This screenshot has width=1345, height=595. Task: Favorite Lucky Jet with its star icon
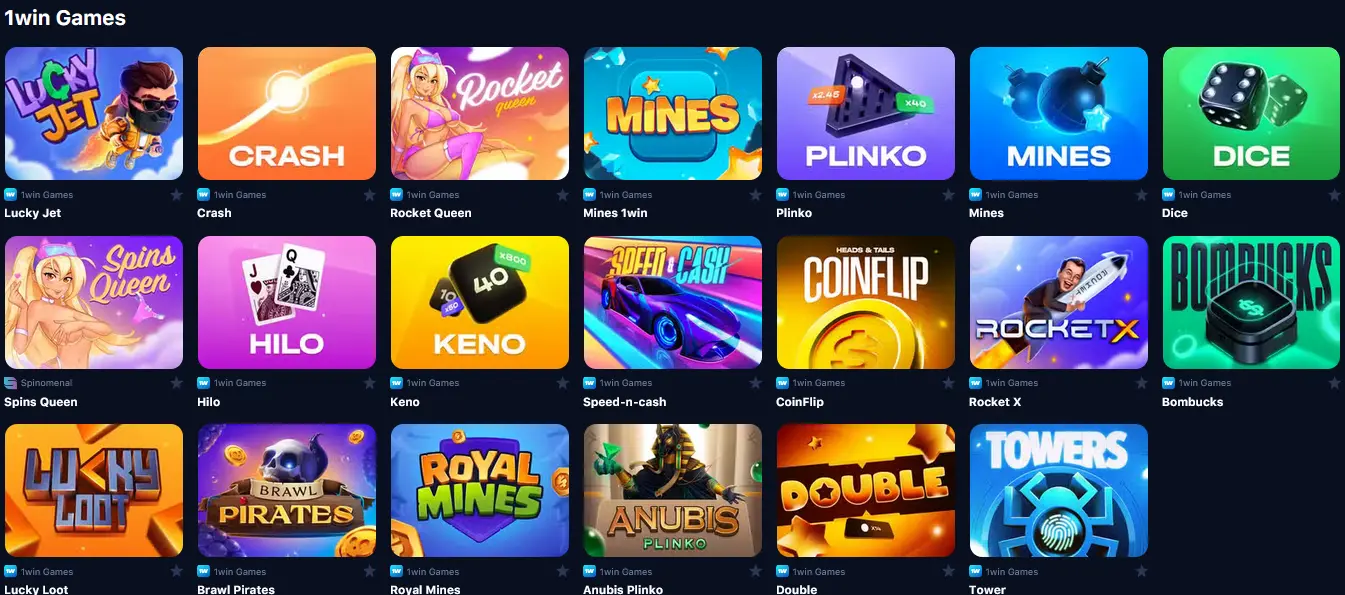pyautogui.click(x=176, y=195)
